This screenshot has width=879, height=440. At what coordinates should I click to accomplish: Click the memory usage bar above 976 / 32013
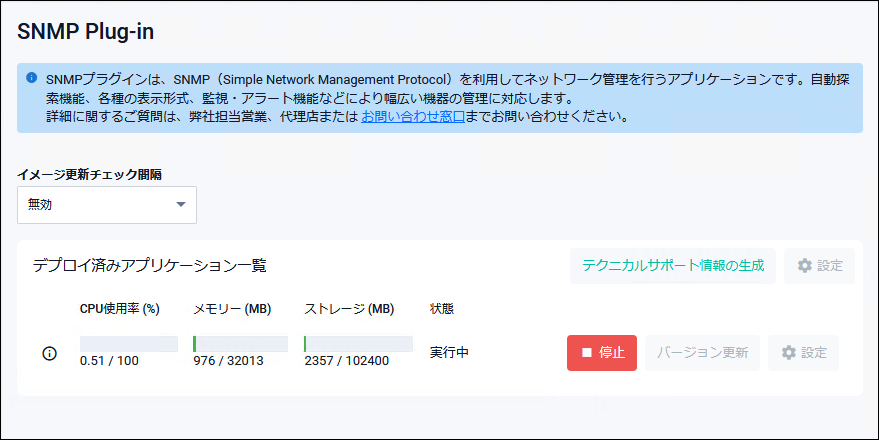click(240, 344)
